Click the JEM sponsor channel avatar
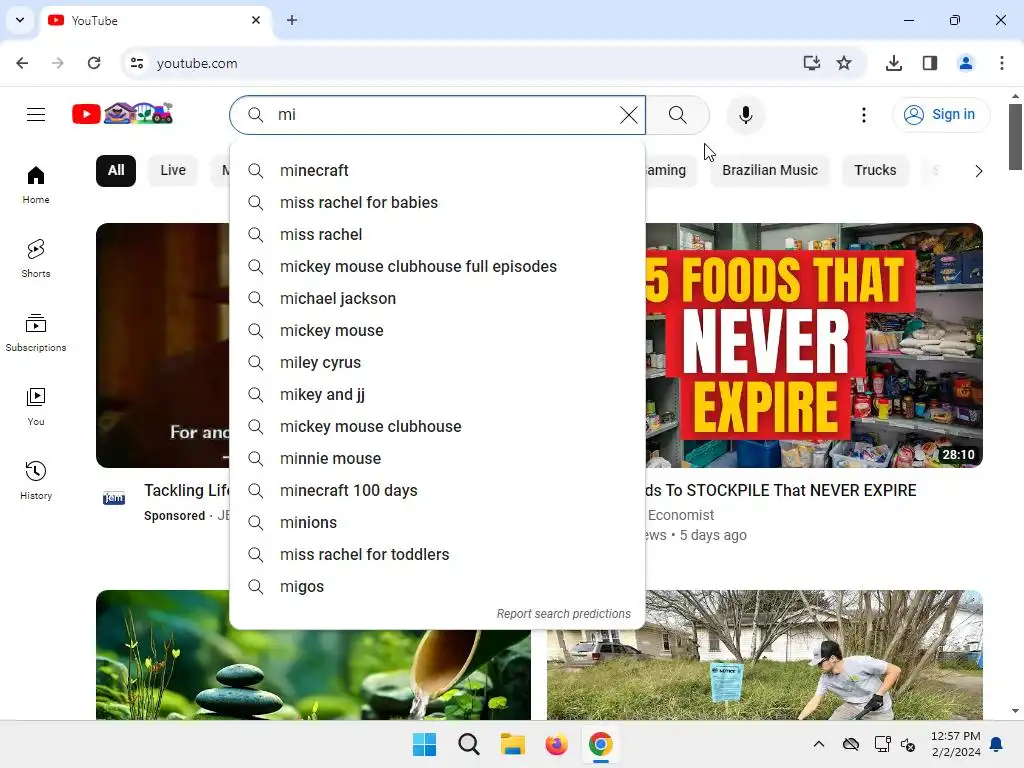Screen dimensions: 1024x768 (x=114, y=498)
